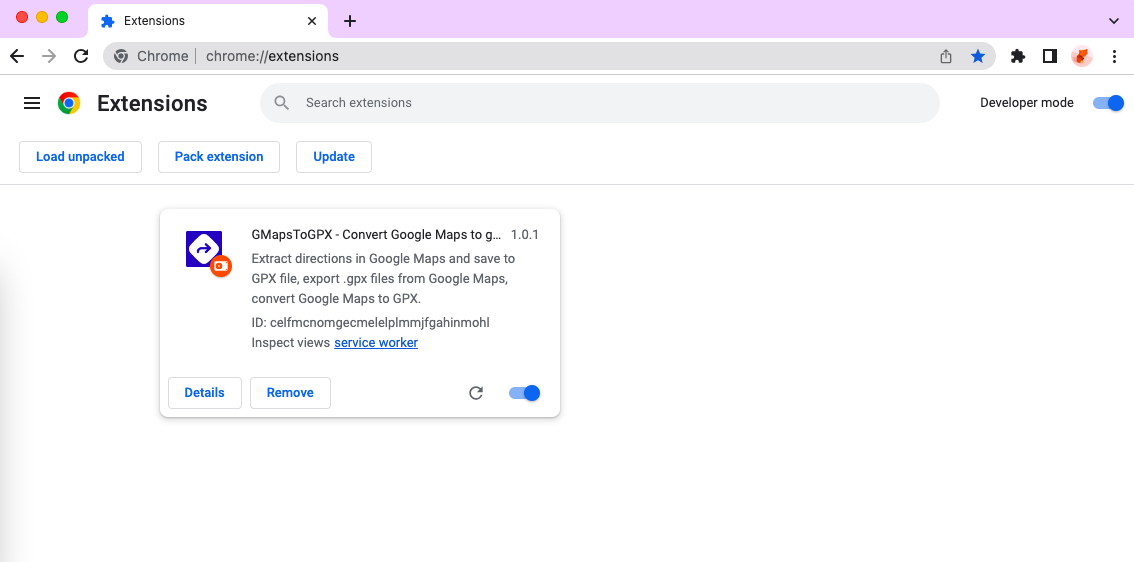Open the service worker inspect link
Screen dimensions: 1134x562
click(x=376, y=342)
